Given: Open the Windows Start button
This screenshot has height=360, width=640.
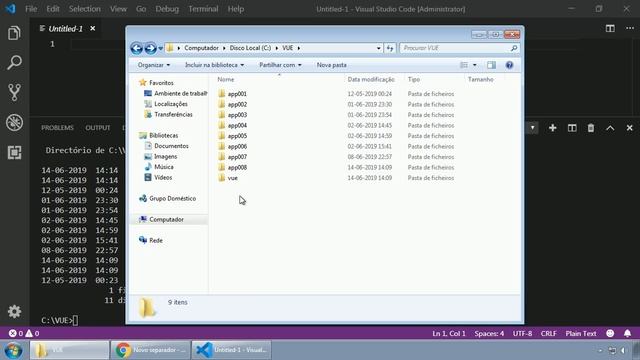Looking at the screenshot, I should coord(13,350).
